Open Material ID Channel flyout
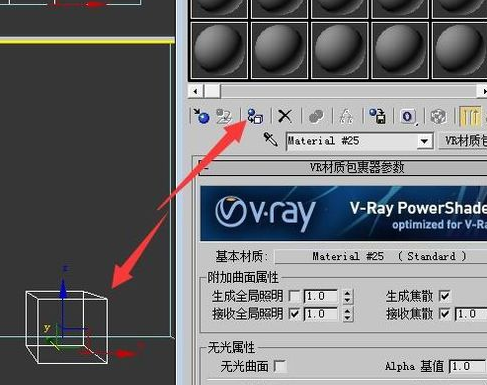Screen dimensions: 487x385 tap(408, 116)
